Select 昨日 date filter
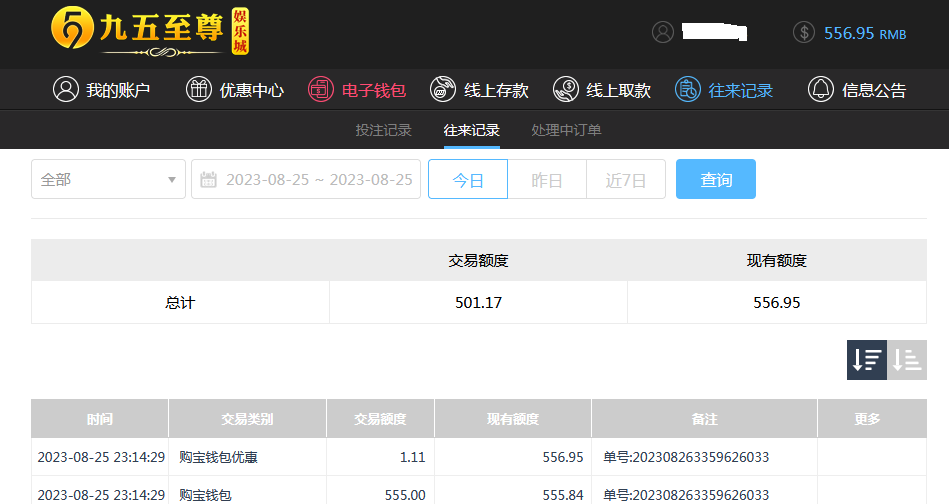Viewport: 949px width, 504px height. click(547, 179)
